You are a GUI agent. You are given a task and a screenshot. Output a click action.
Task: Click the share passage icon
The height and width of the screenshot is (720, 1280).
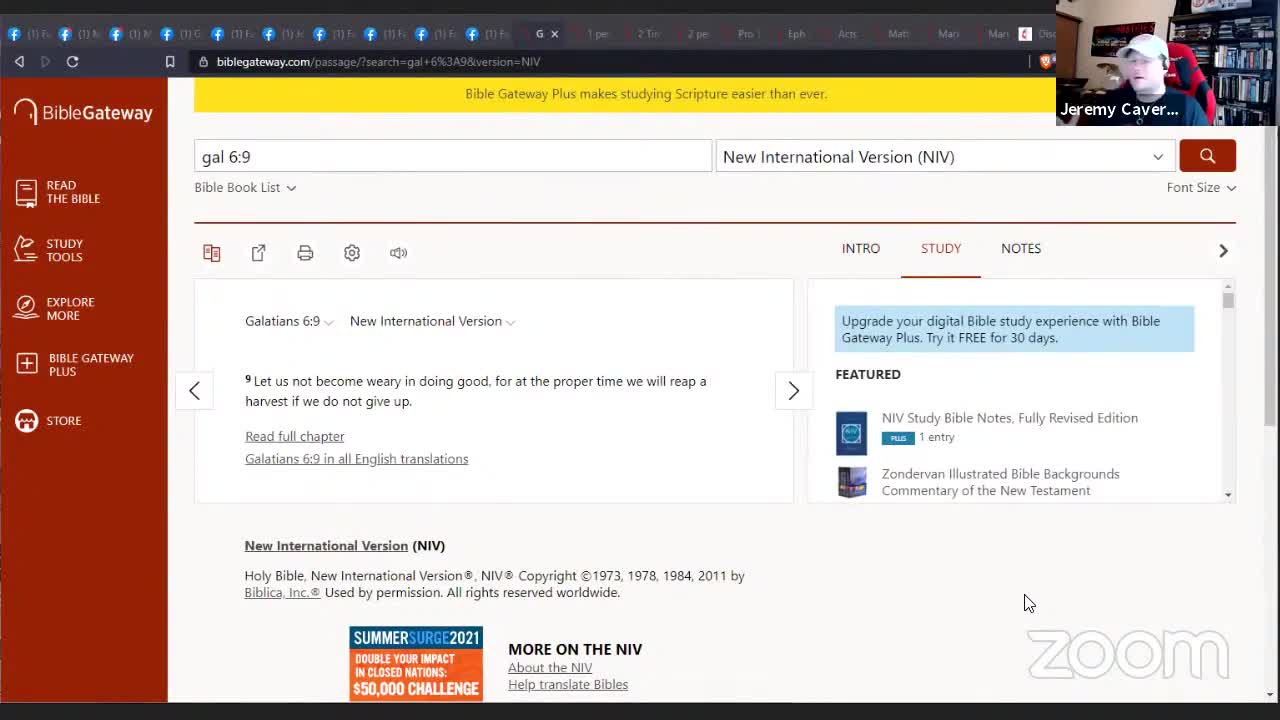259,253
